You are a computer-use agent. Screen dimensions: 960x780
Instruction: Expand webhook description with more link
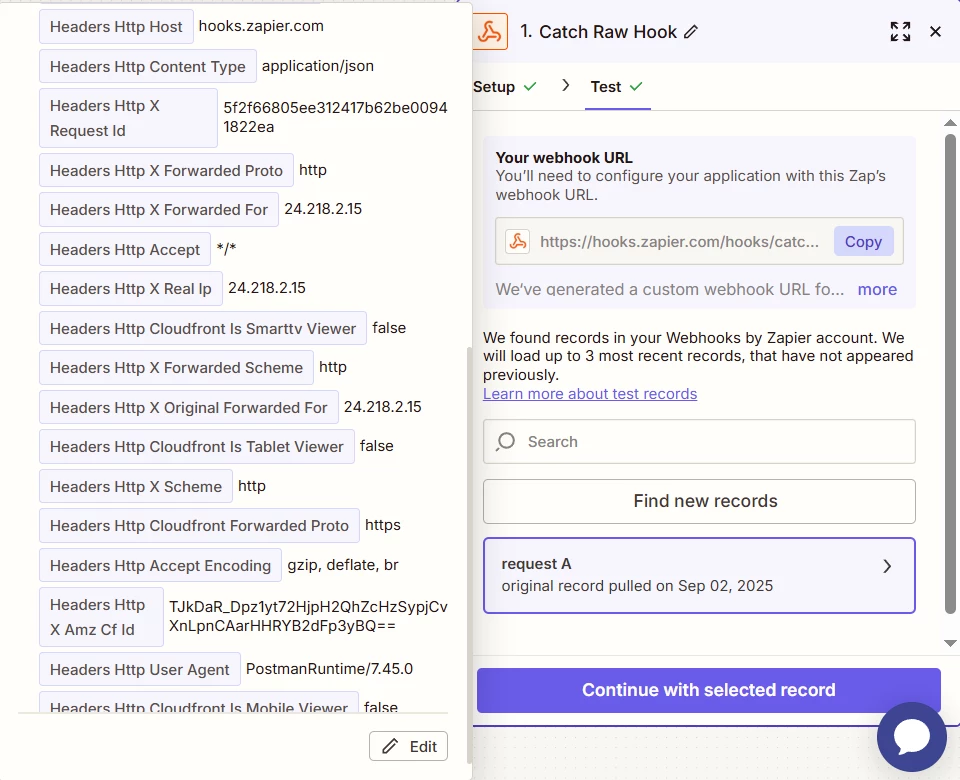877,290
